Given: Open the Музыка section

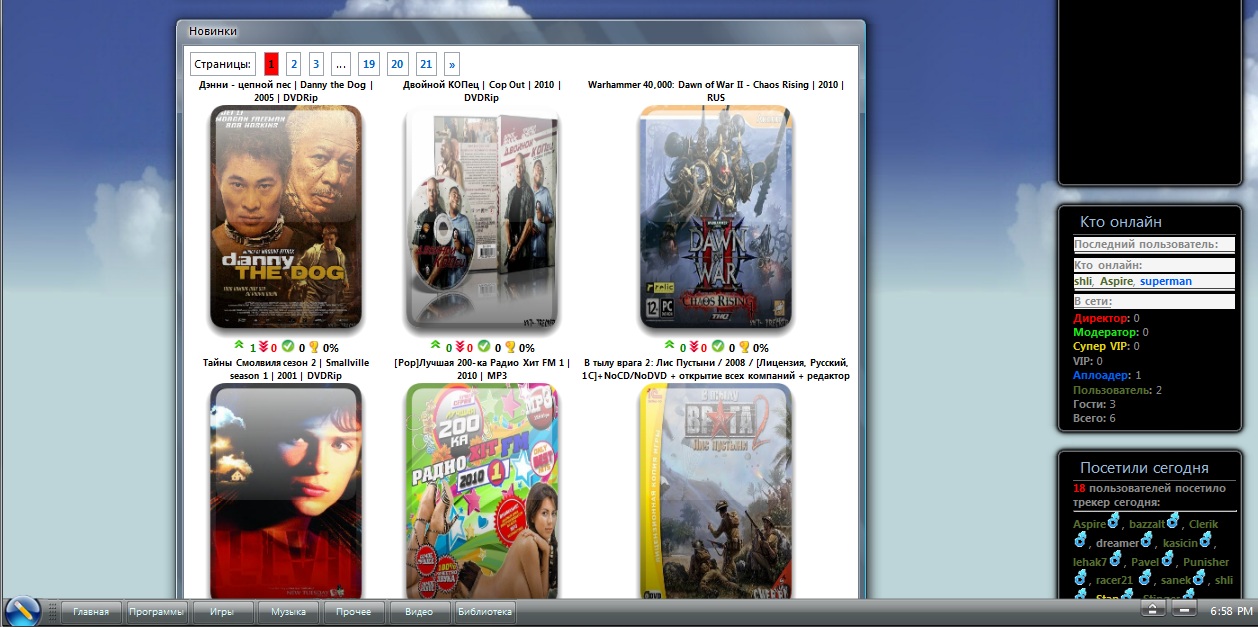Looking at the screenshot, I should (288, 611).
